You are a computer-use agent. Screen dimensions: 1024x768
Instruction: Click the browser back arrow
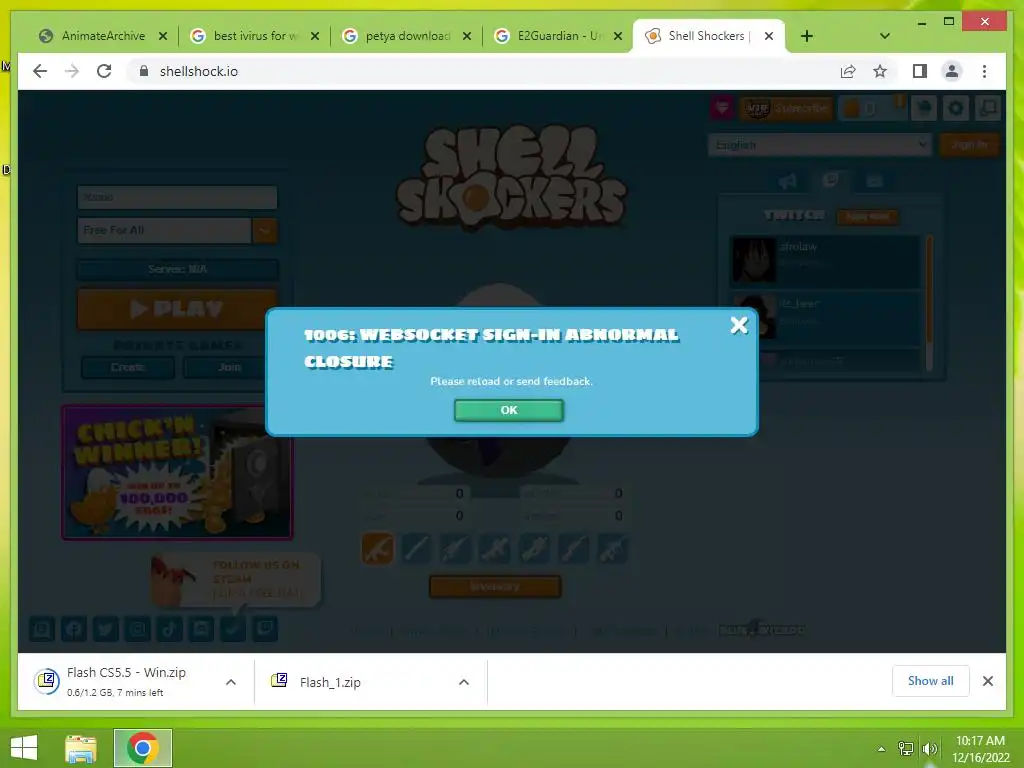(x=40, y=71)
